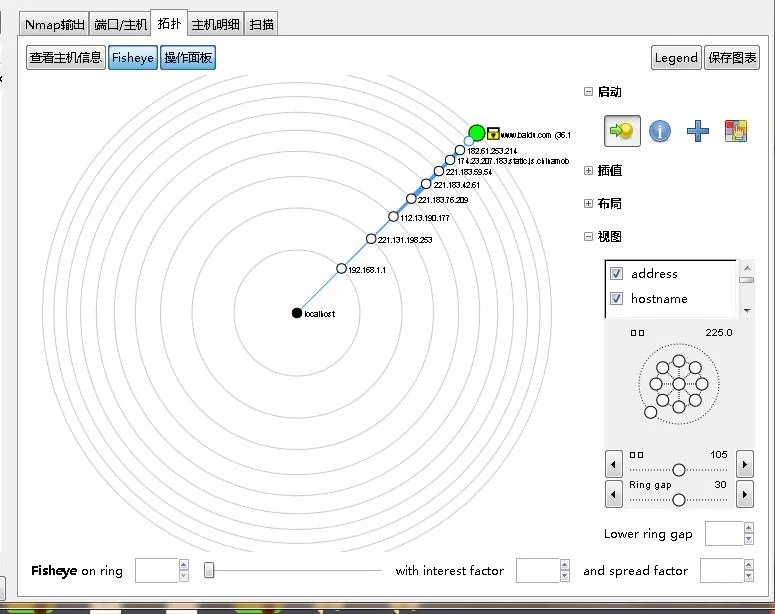The height and width of the screenshot is (614, 775).
Task: Collapse the 视图 section
Action: 588,236
